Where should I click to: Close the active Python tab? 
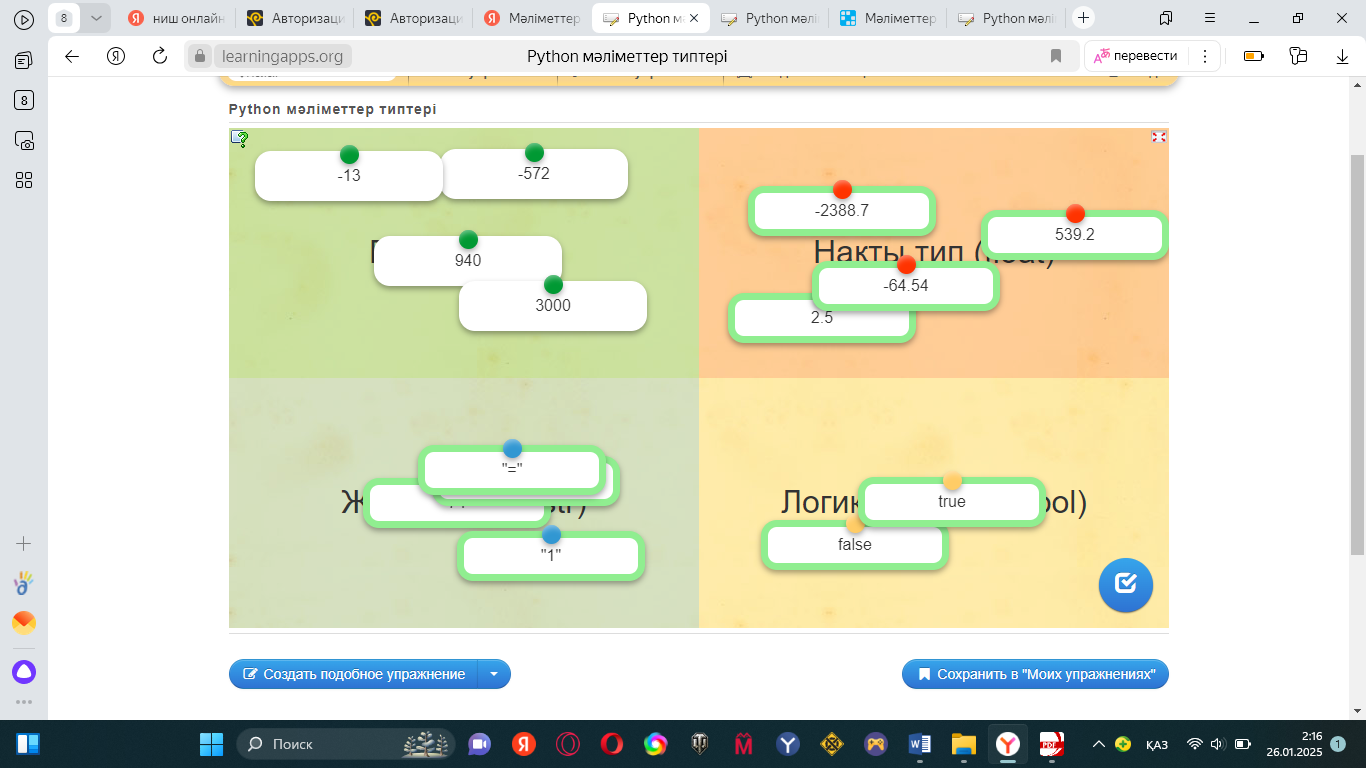point(694,18)
